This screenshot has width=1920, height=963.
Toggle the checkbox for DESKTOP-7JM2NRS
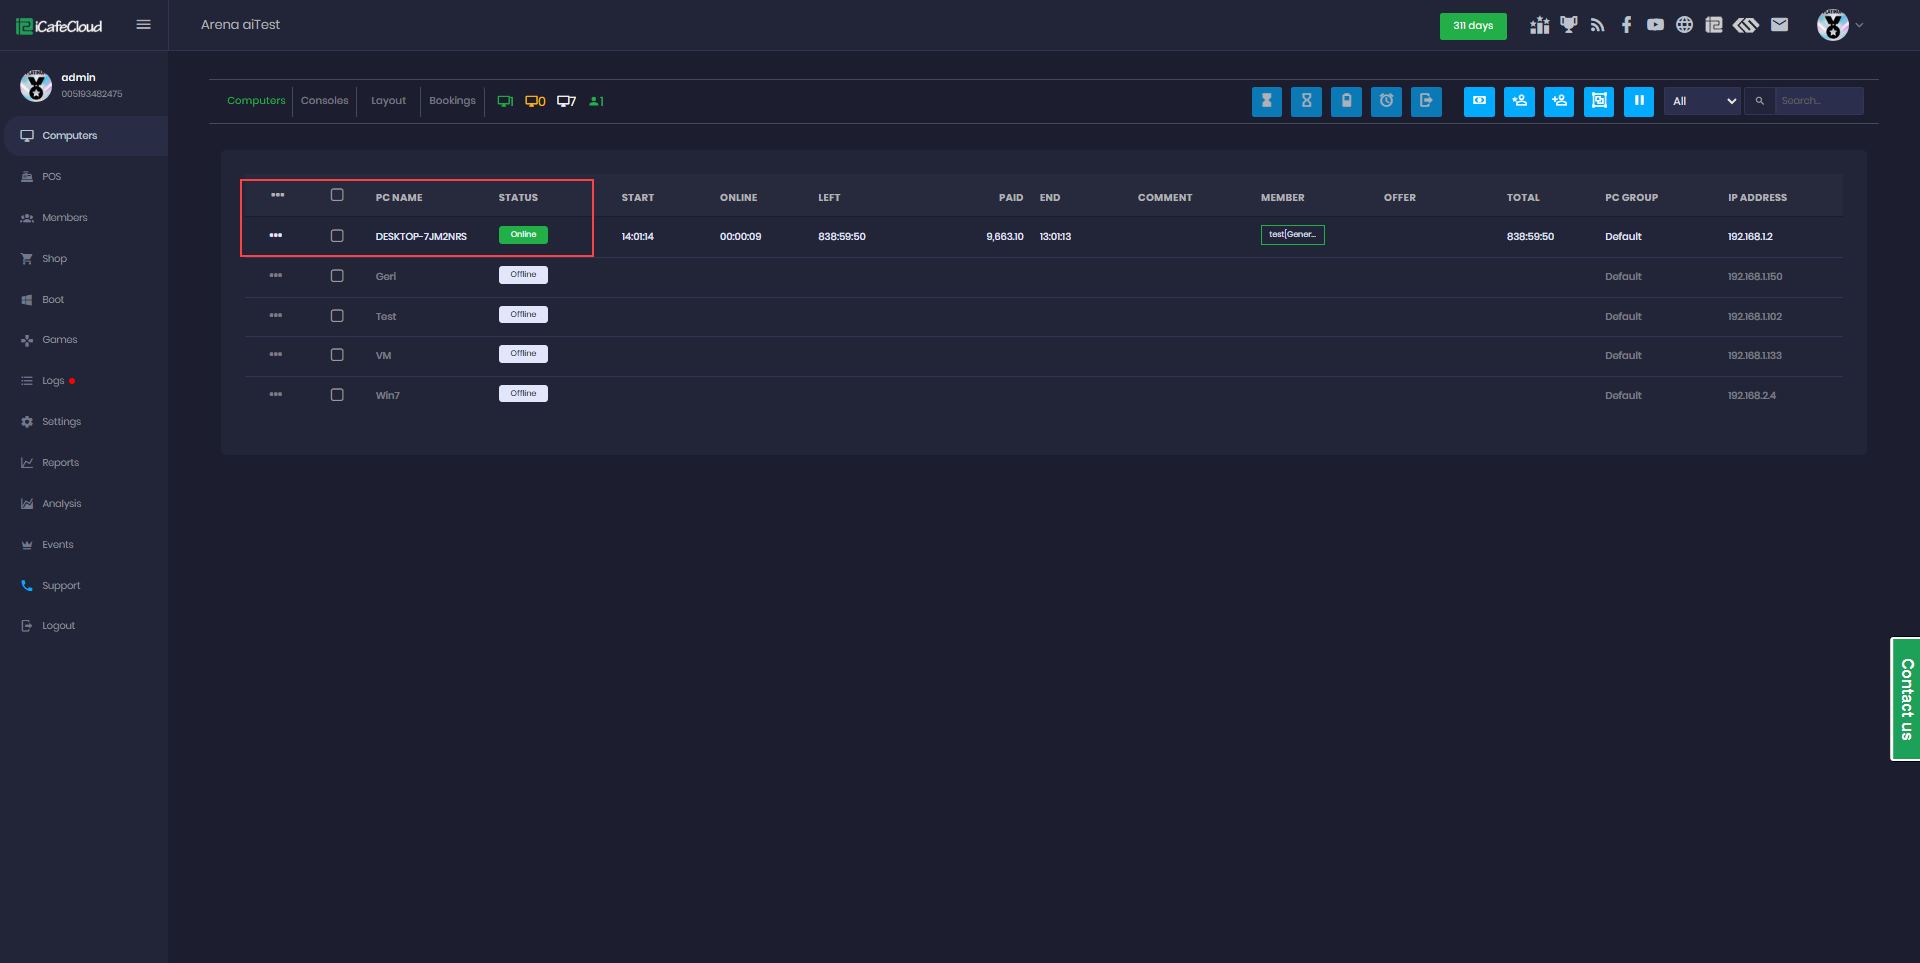point(337,236)
